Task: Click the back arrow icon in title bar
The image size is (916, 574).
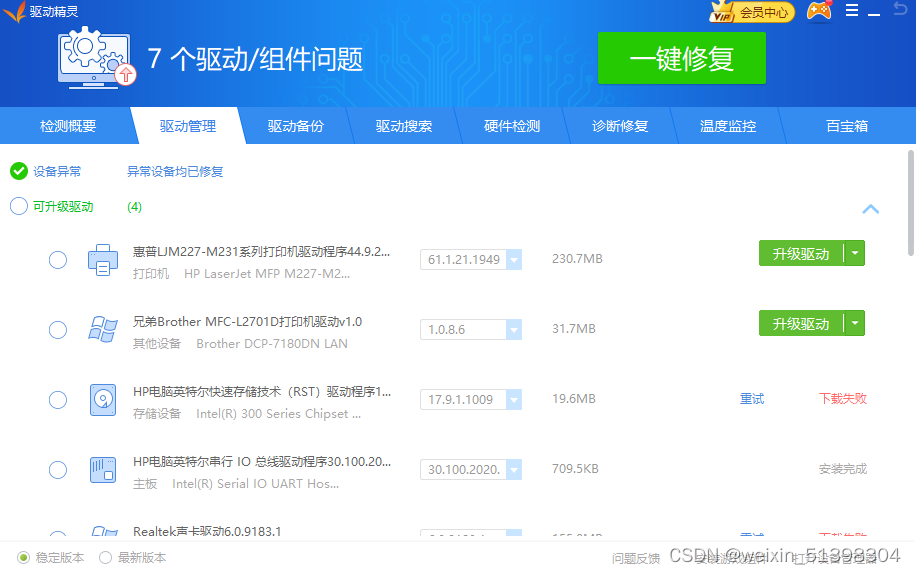Action: (900, 8)
